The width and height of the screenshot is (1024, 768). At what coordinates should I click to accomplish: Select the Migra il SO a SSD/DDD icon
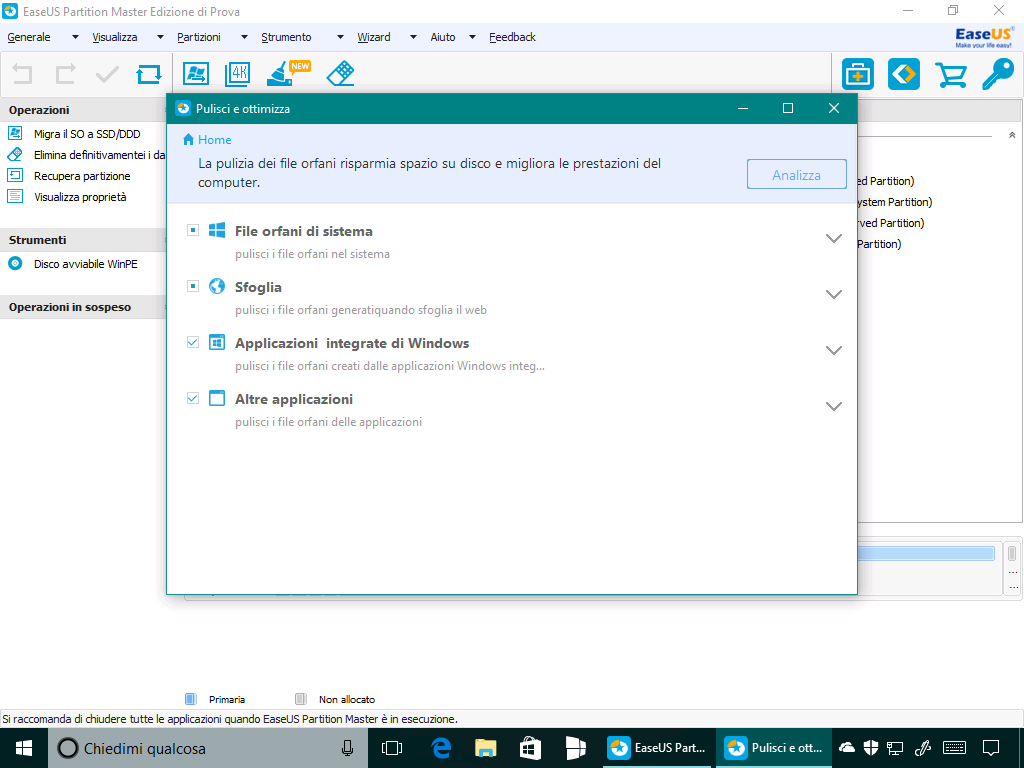(15, 134)
